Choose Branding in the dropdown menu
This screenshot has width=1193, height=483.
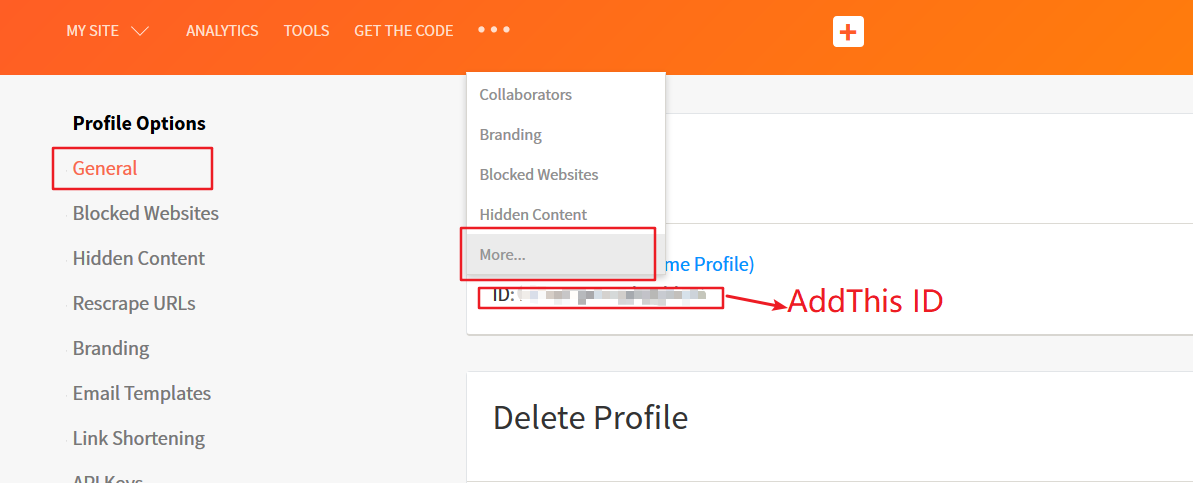tap(510, 135)
